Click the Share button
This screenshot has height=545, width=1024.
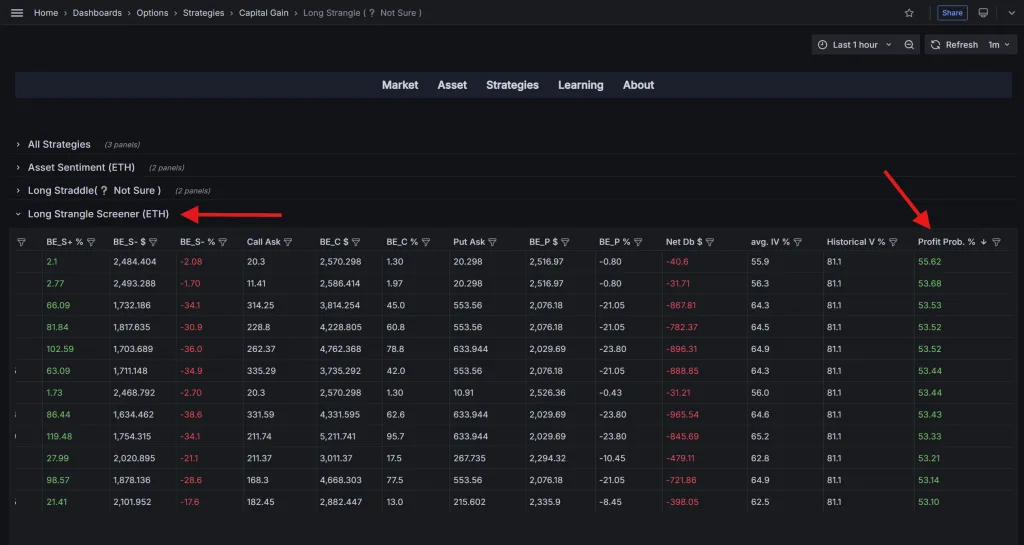coord(952,13)
